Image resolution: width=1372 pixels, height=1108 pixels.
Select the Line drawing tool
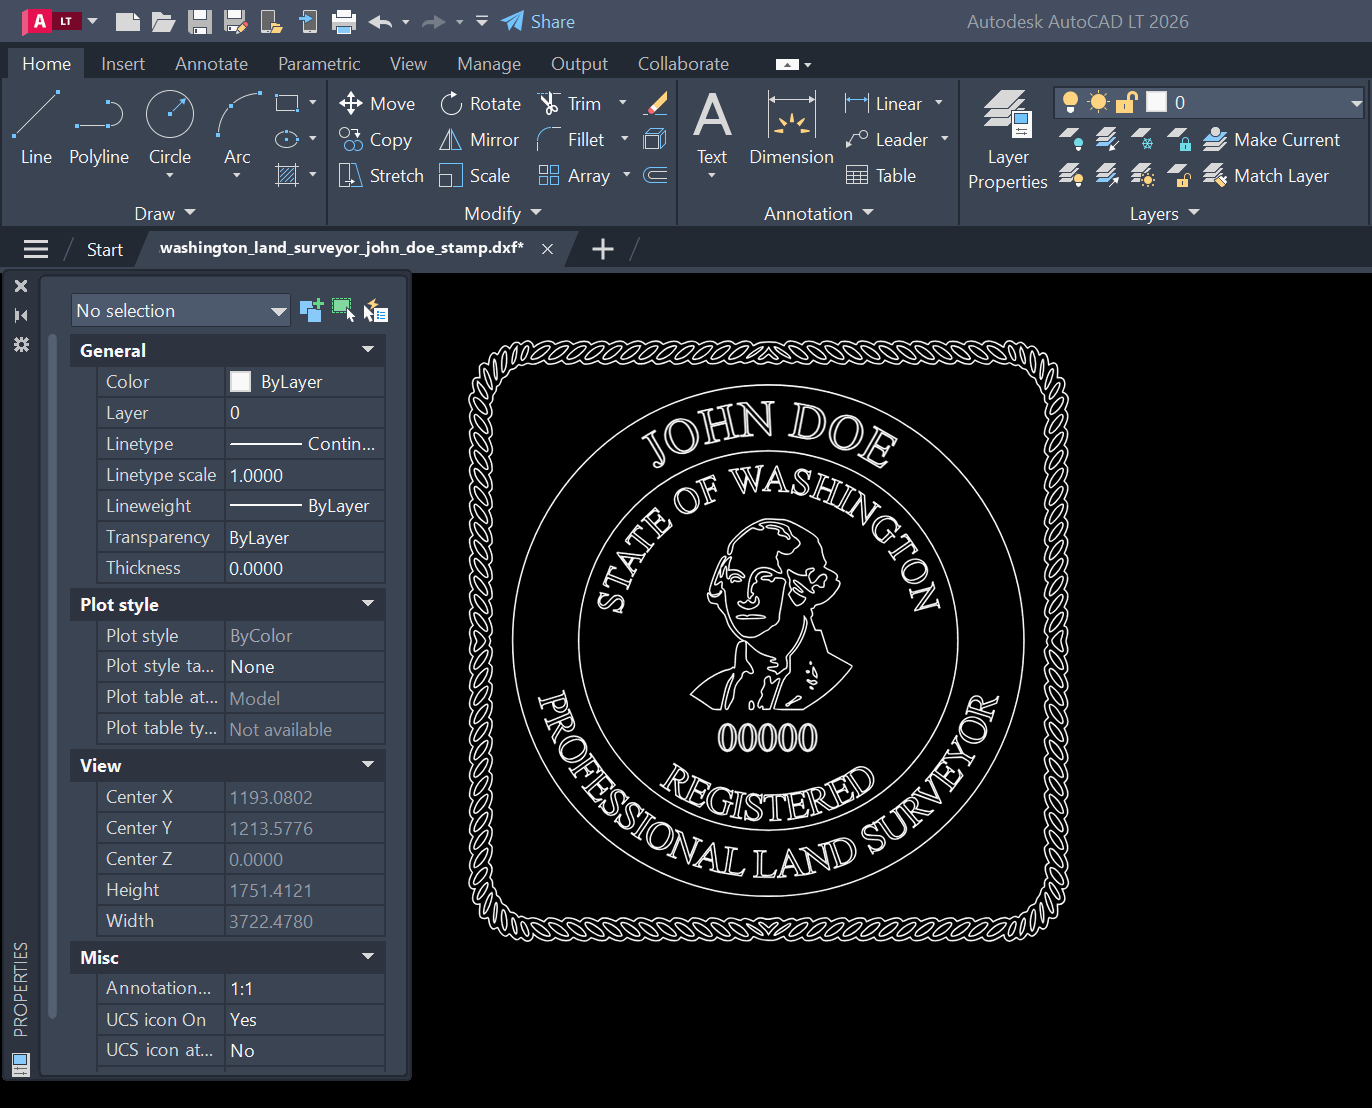click(x=36, y=128)
